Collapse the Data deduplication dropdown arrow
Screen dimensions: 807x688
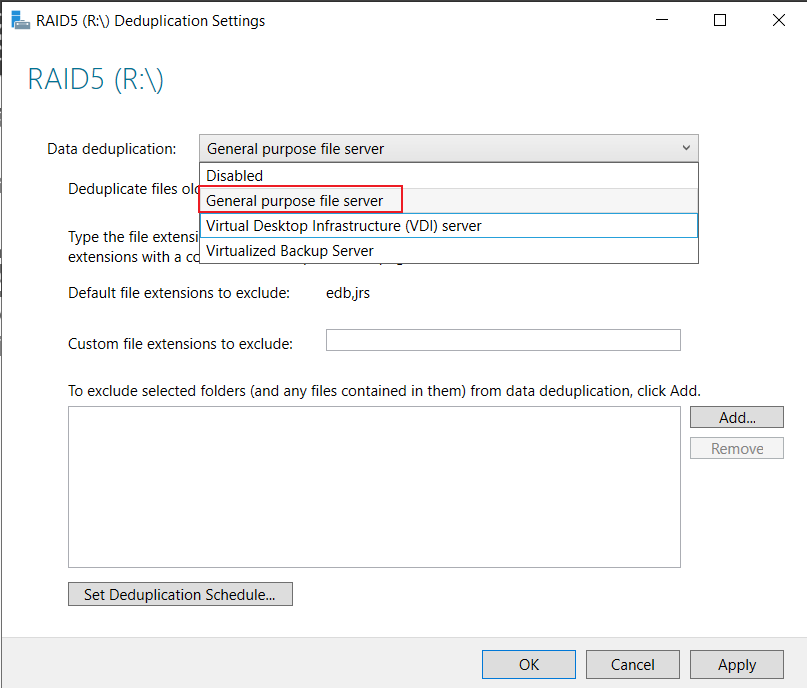click(686, 148)
